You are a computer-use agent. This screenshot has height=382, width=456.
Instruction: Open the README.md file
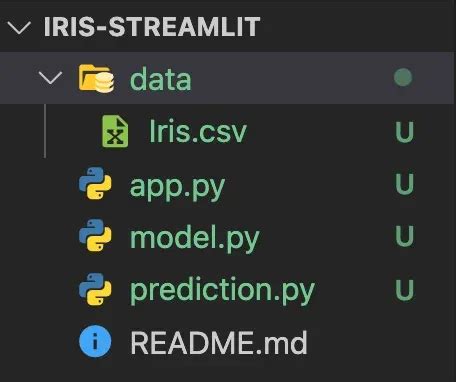(x=219, y=342)
